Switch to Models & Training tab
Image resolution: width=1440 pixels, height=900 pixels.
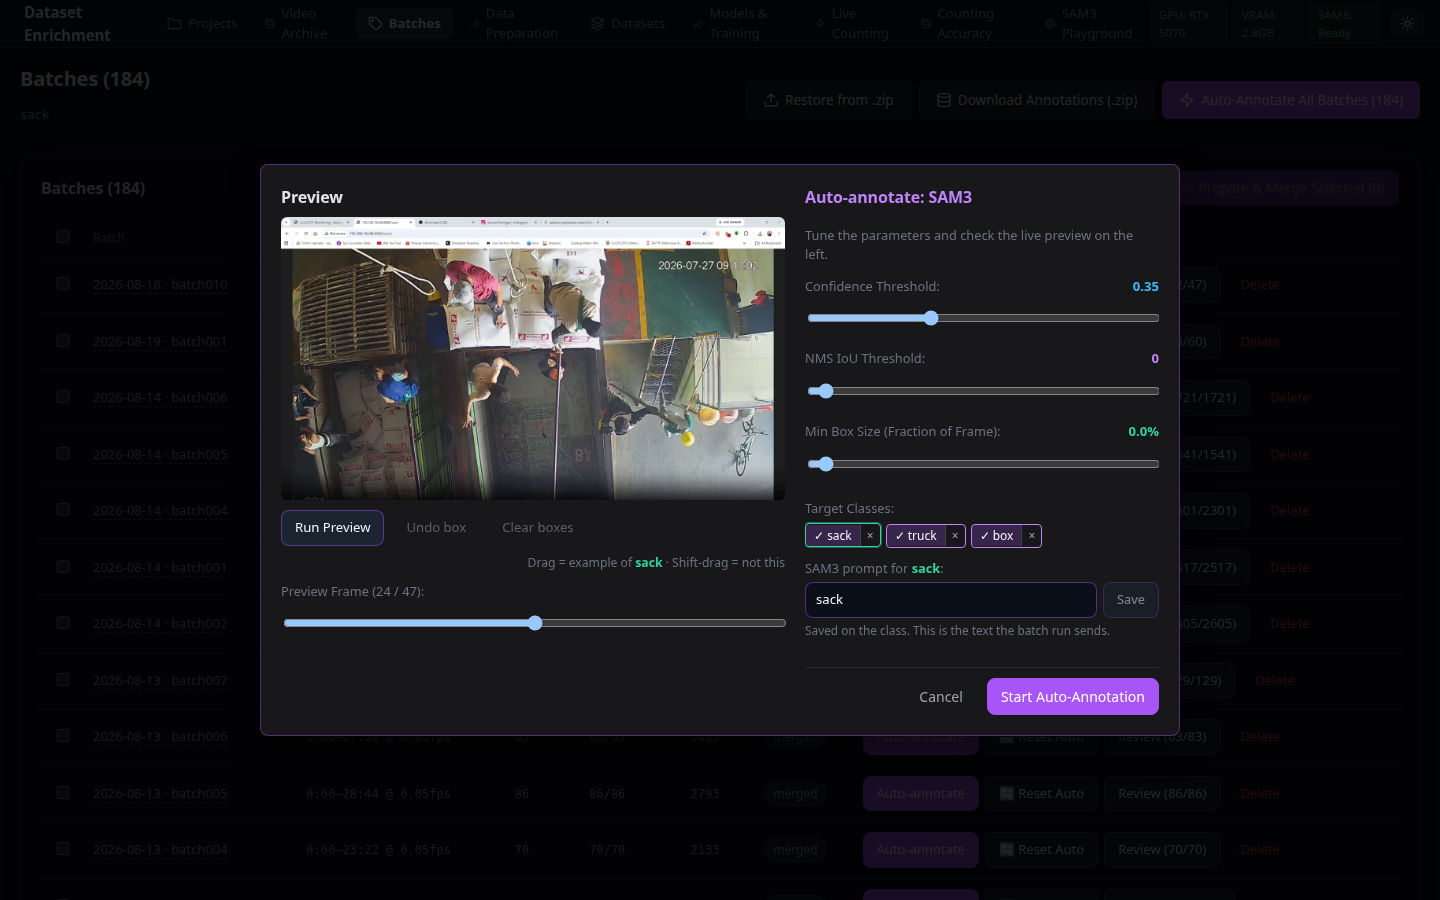[x=730, y=23]
